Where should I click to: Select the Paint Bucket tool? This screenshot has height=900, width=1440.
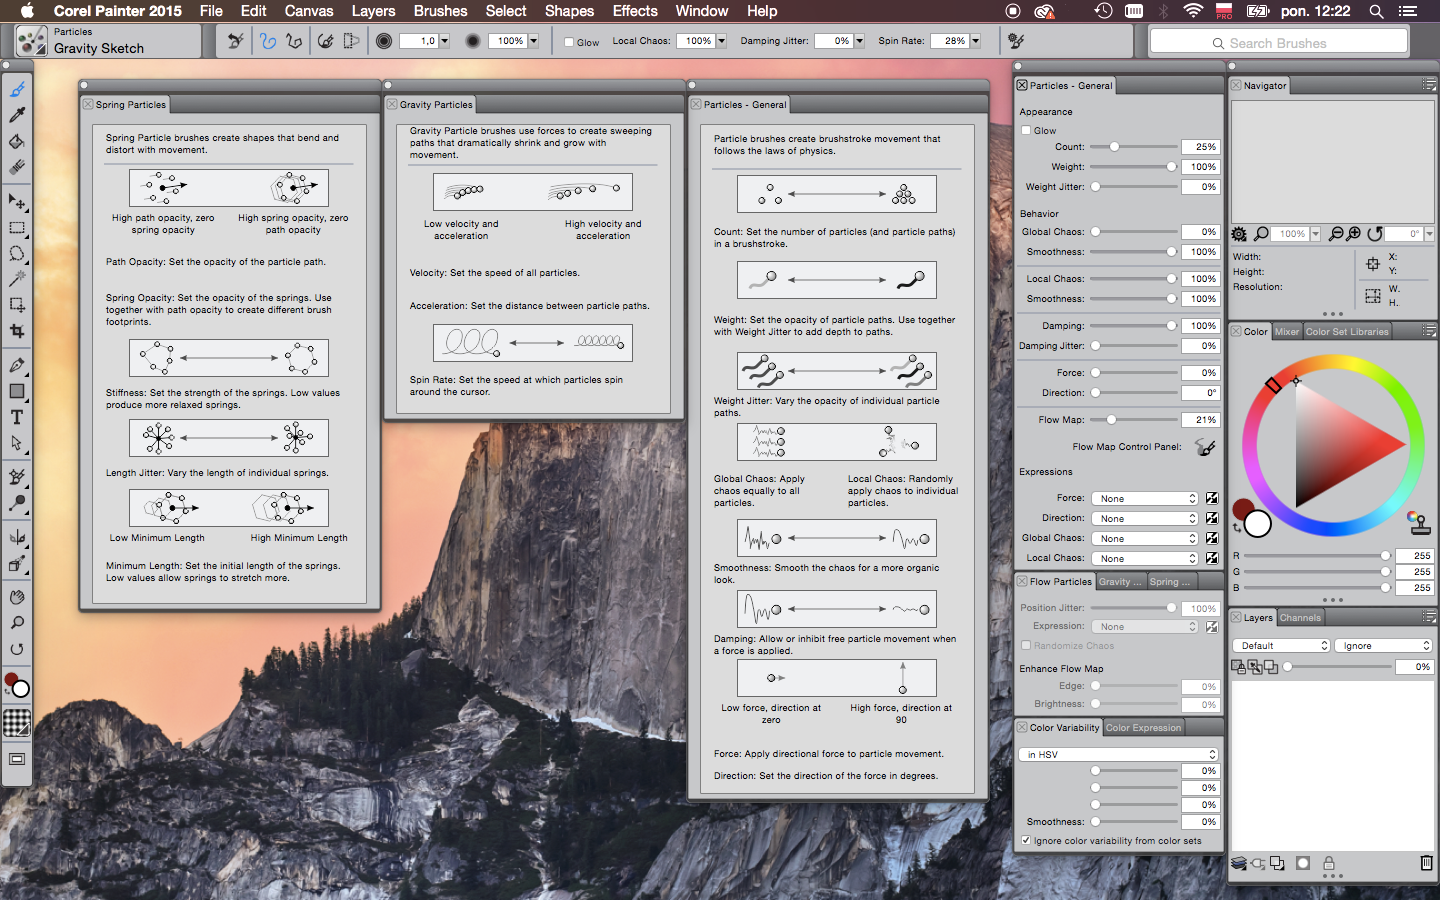coord(17,141)
